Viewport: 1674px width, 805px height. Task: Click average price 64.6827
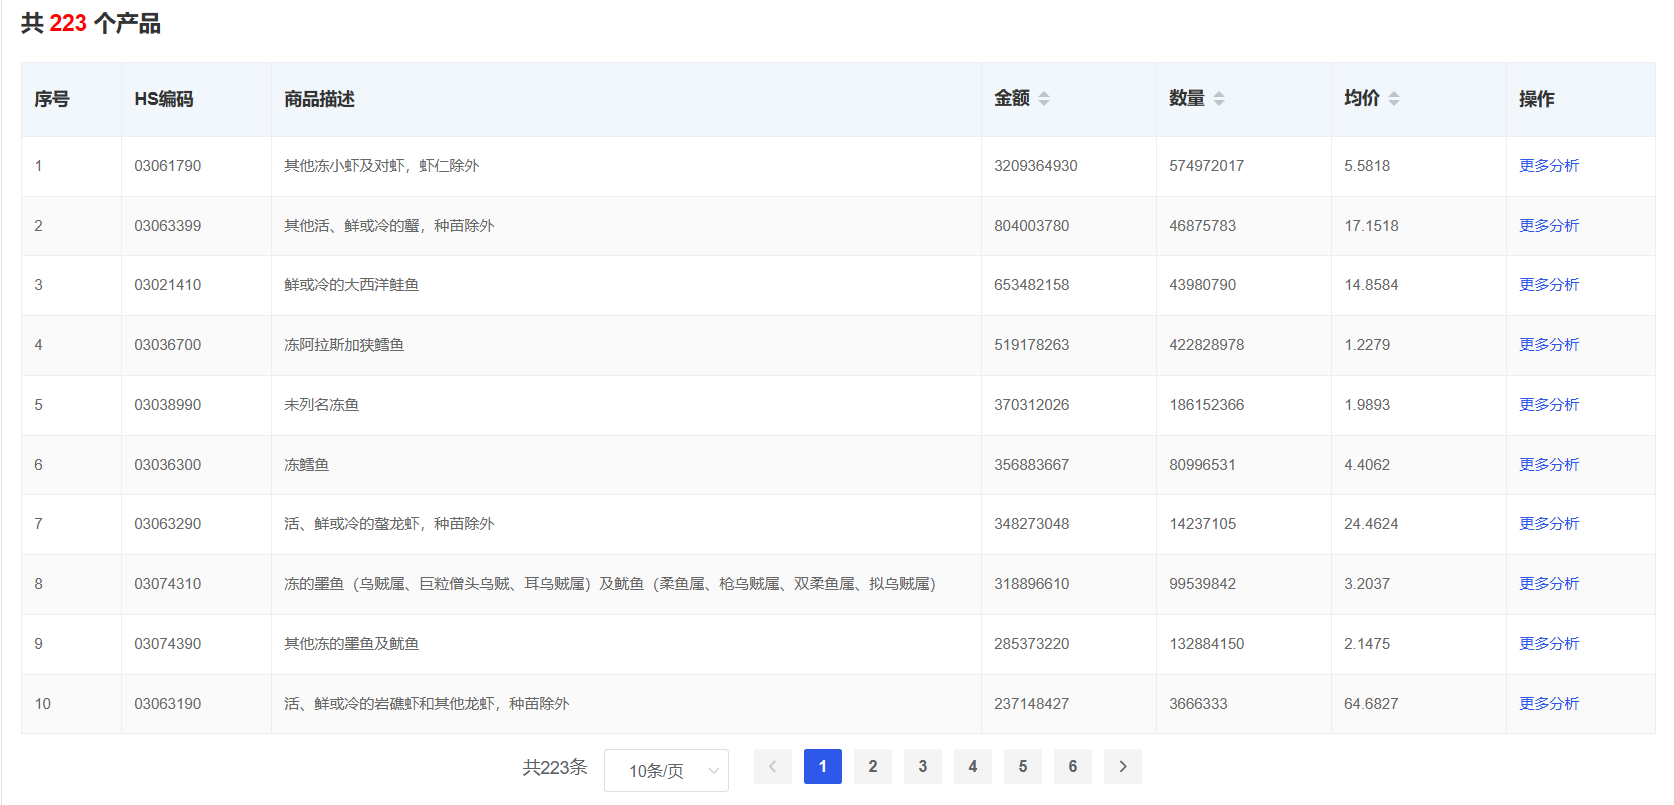1372,704
